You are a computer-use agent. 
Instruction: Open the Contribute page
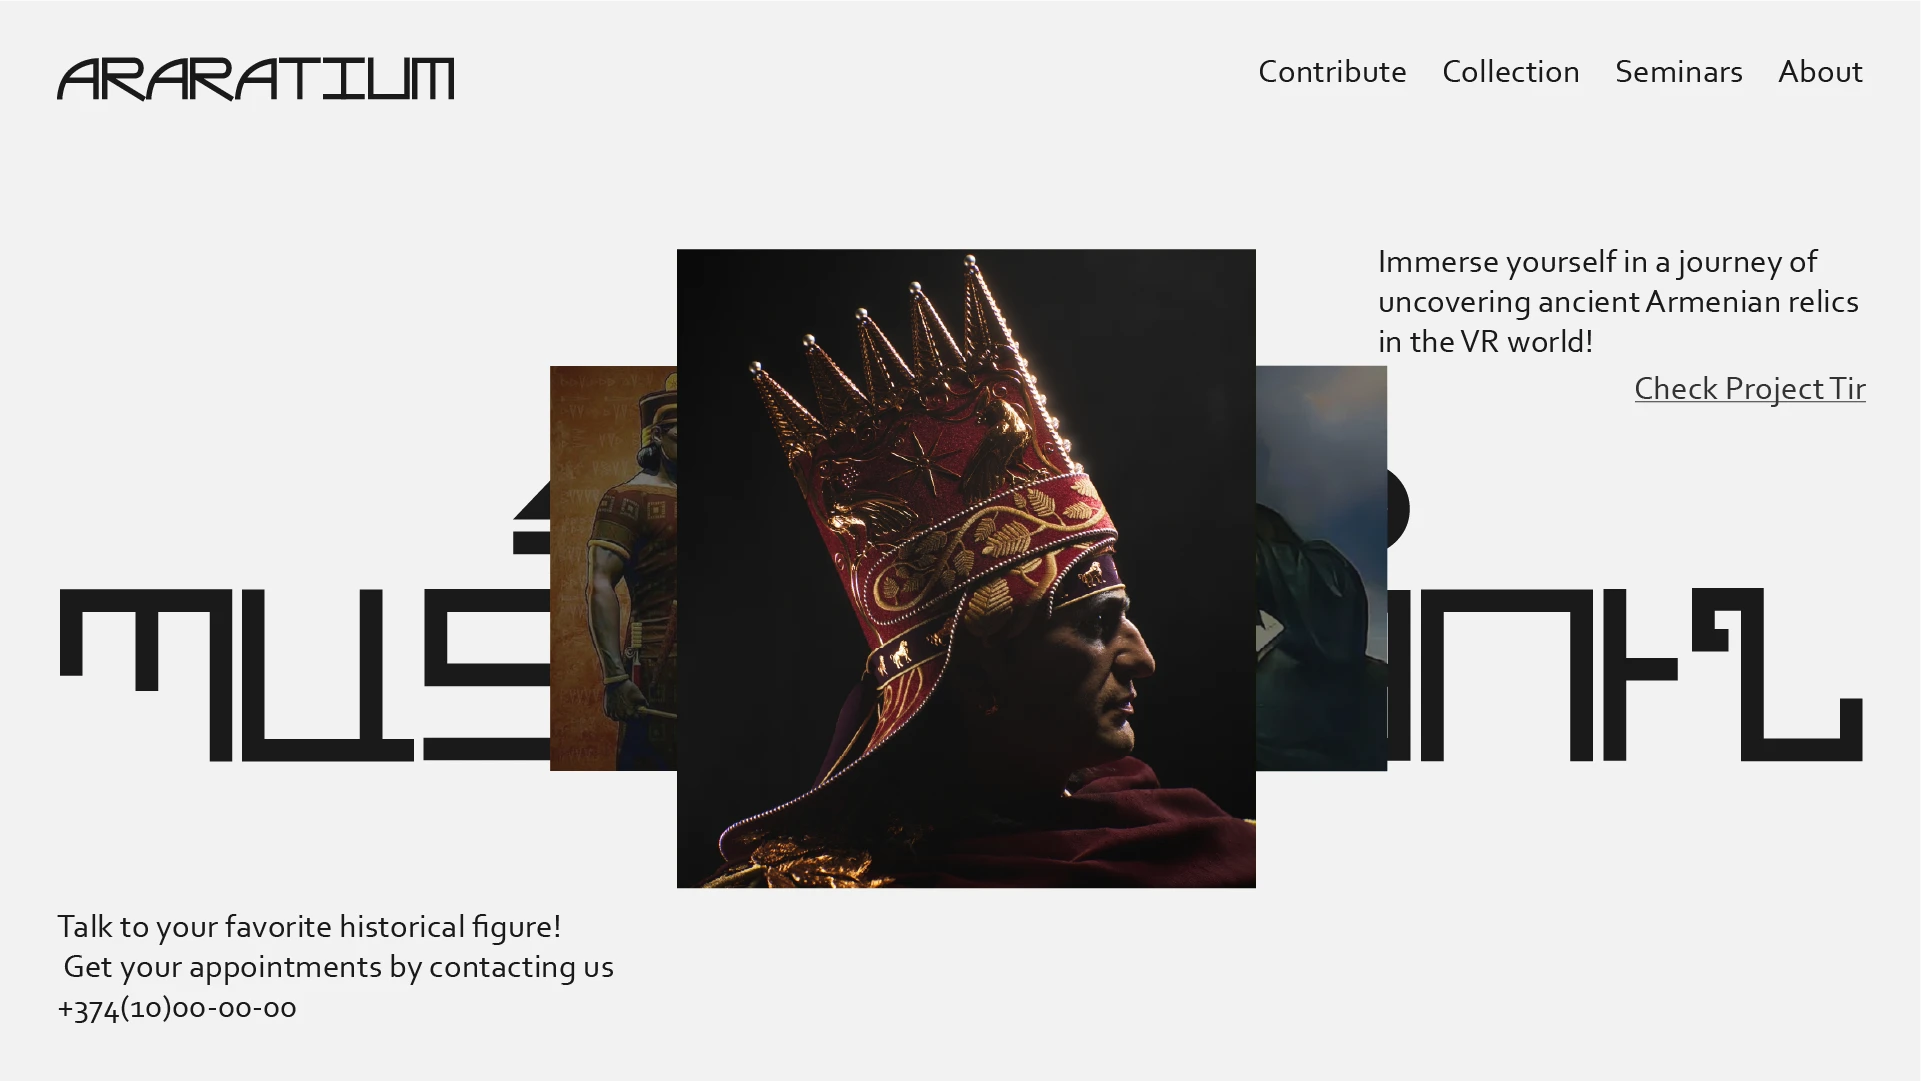coord(1332,72)
